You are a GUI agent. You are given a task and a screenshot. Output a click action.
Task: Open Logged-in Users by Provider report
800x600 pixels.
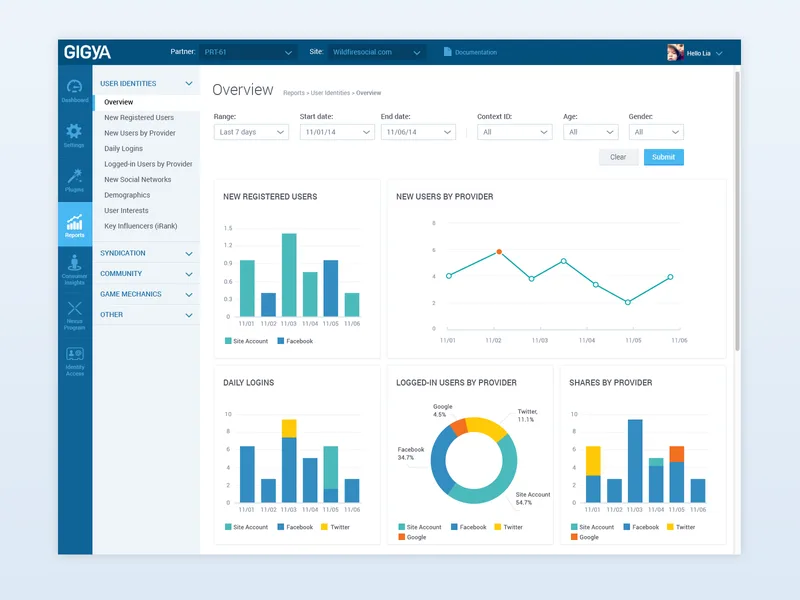click(x=148, y=164)
